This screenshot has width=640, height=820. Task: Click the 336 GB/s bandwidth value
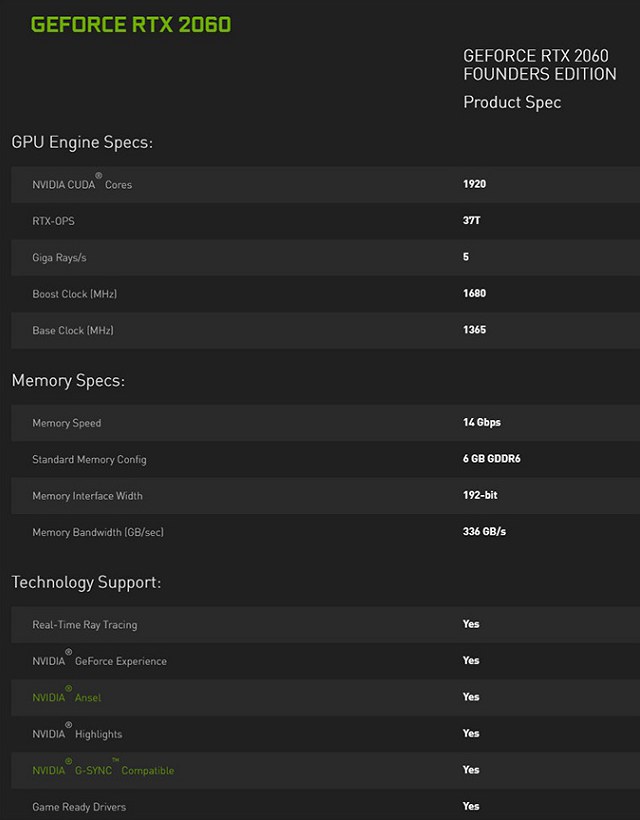(484, 532)
